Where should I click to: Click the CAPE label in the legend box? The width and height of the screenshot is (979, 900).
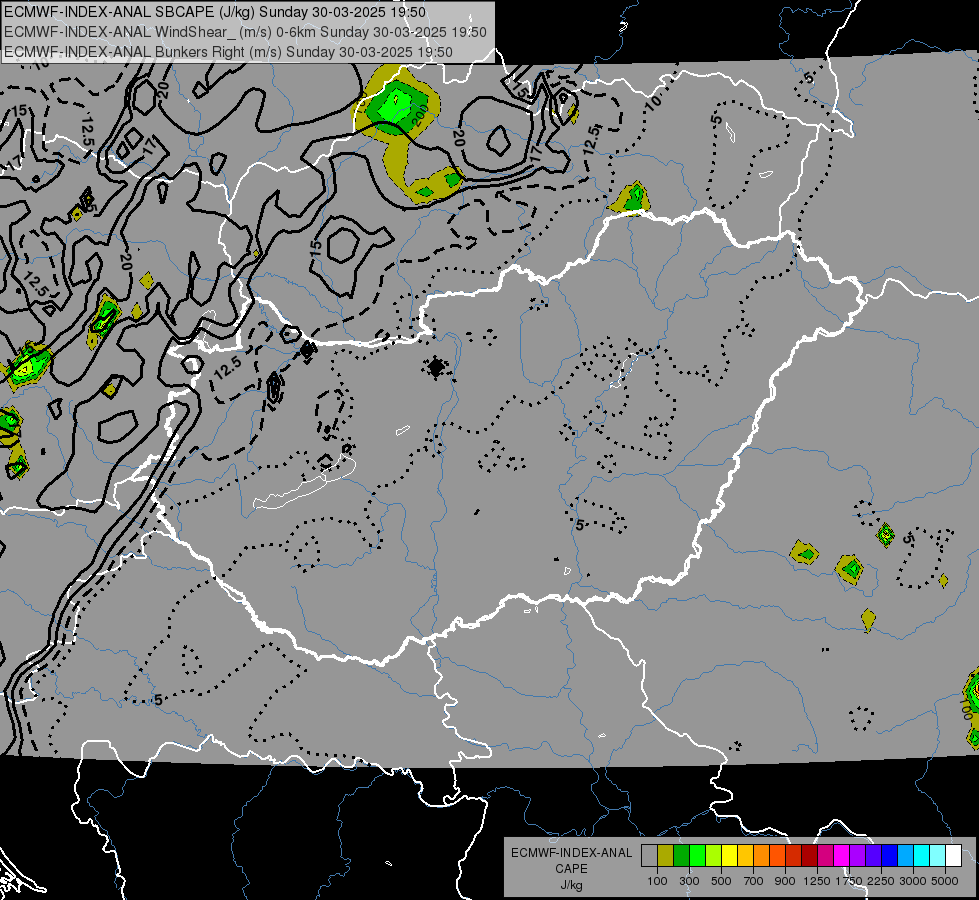pyautogui.click(x=571, y=868)
